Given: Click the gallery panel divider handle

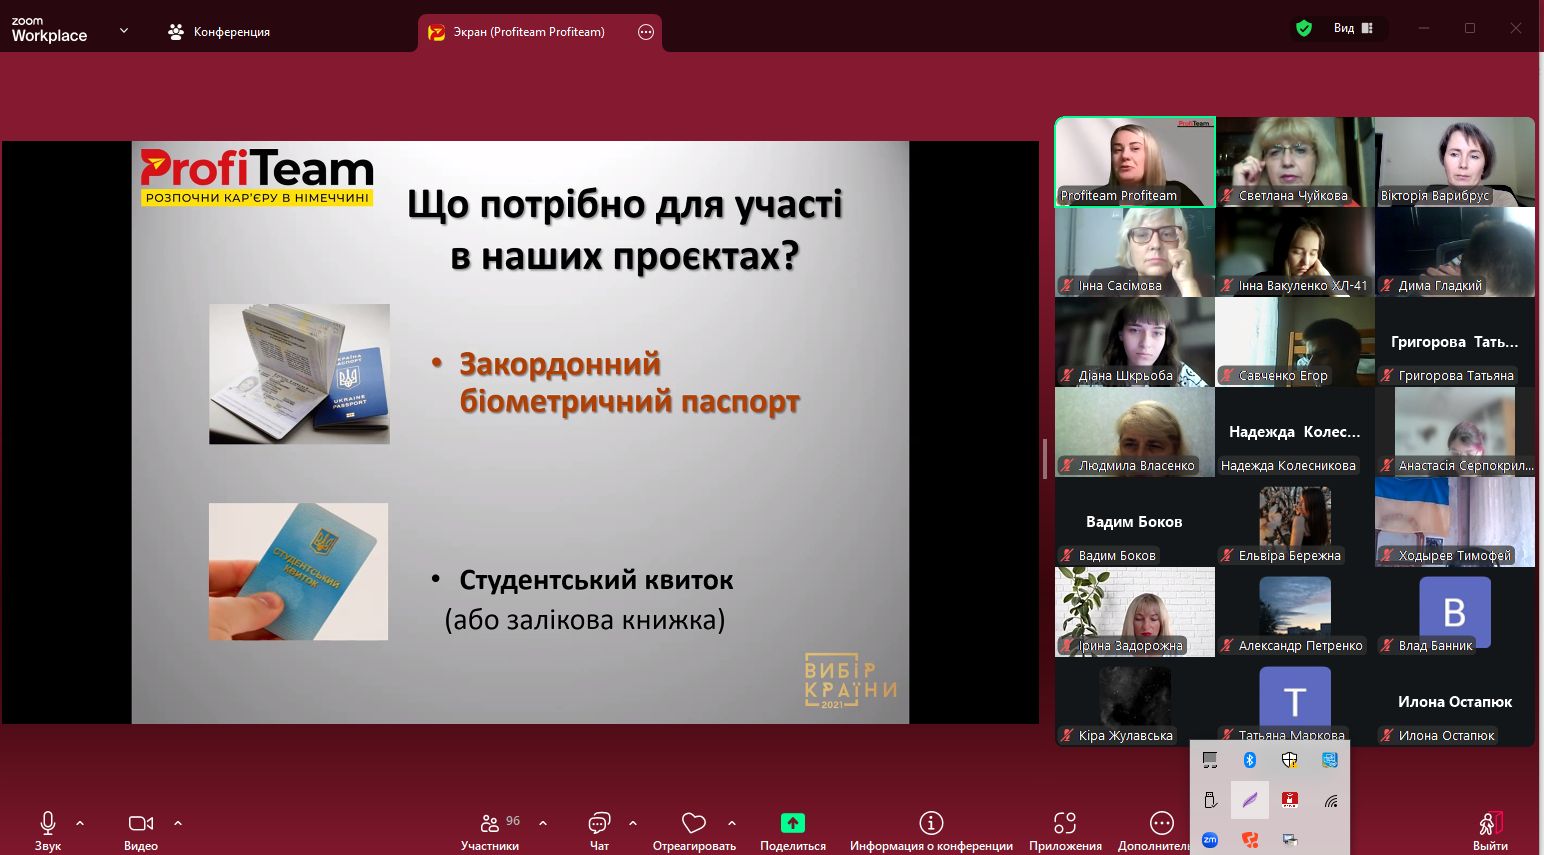Looking at the screenshot, I should pyautogui.click(x=1046, y=459).
